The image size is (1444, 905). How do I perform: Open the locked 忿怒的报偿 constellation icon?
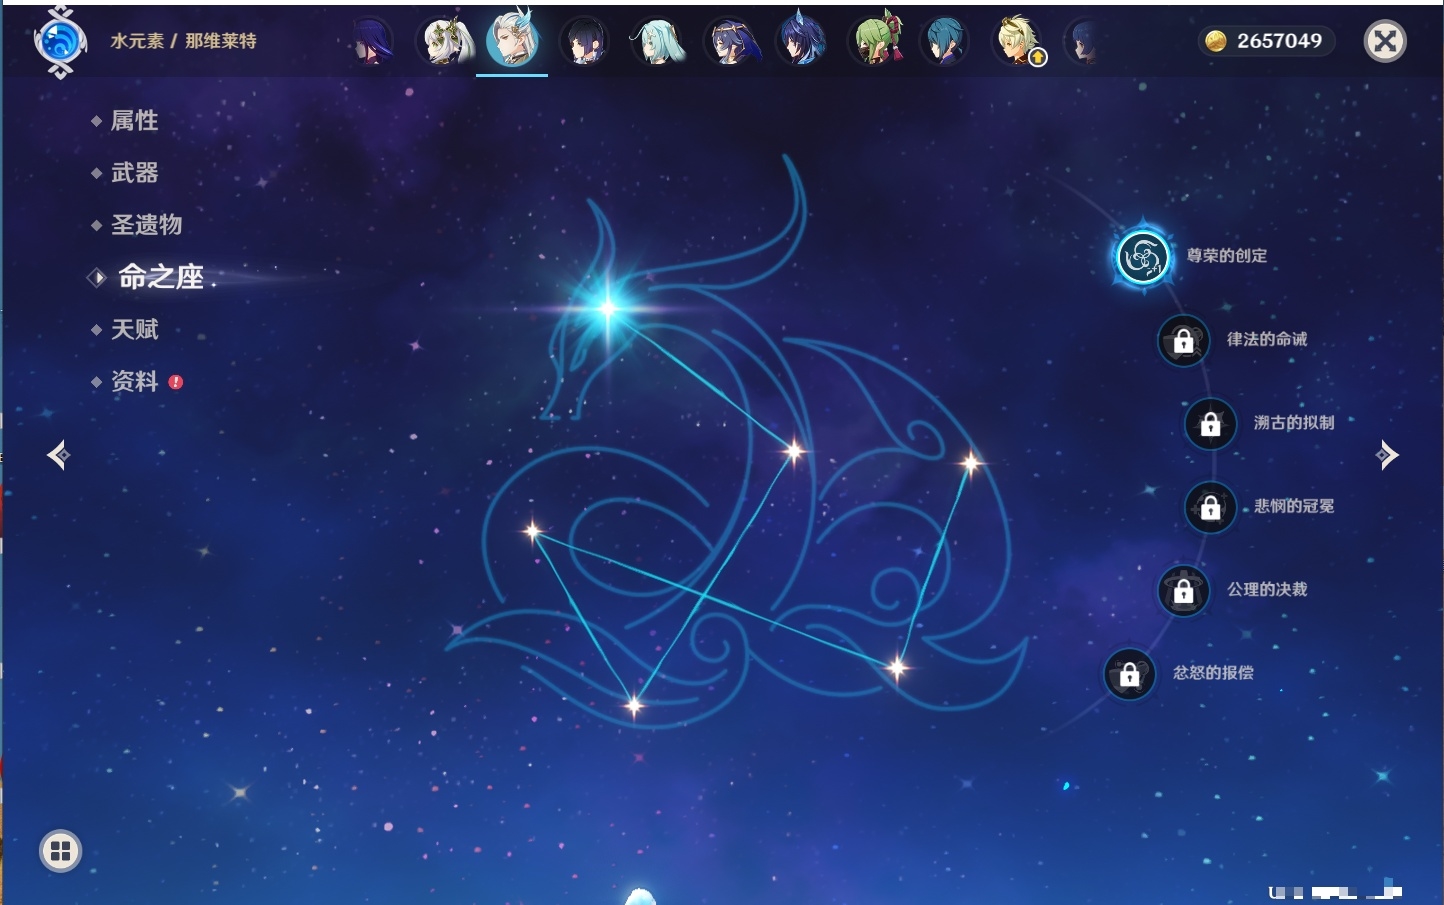click(1129, 674)
